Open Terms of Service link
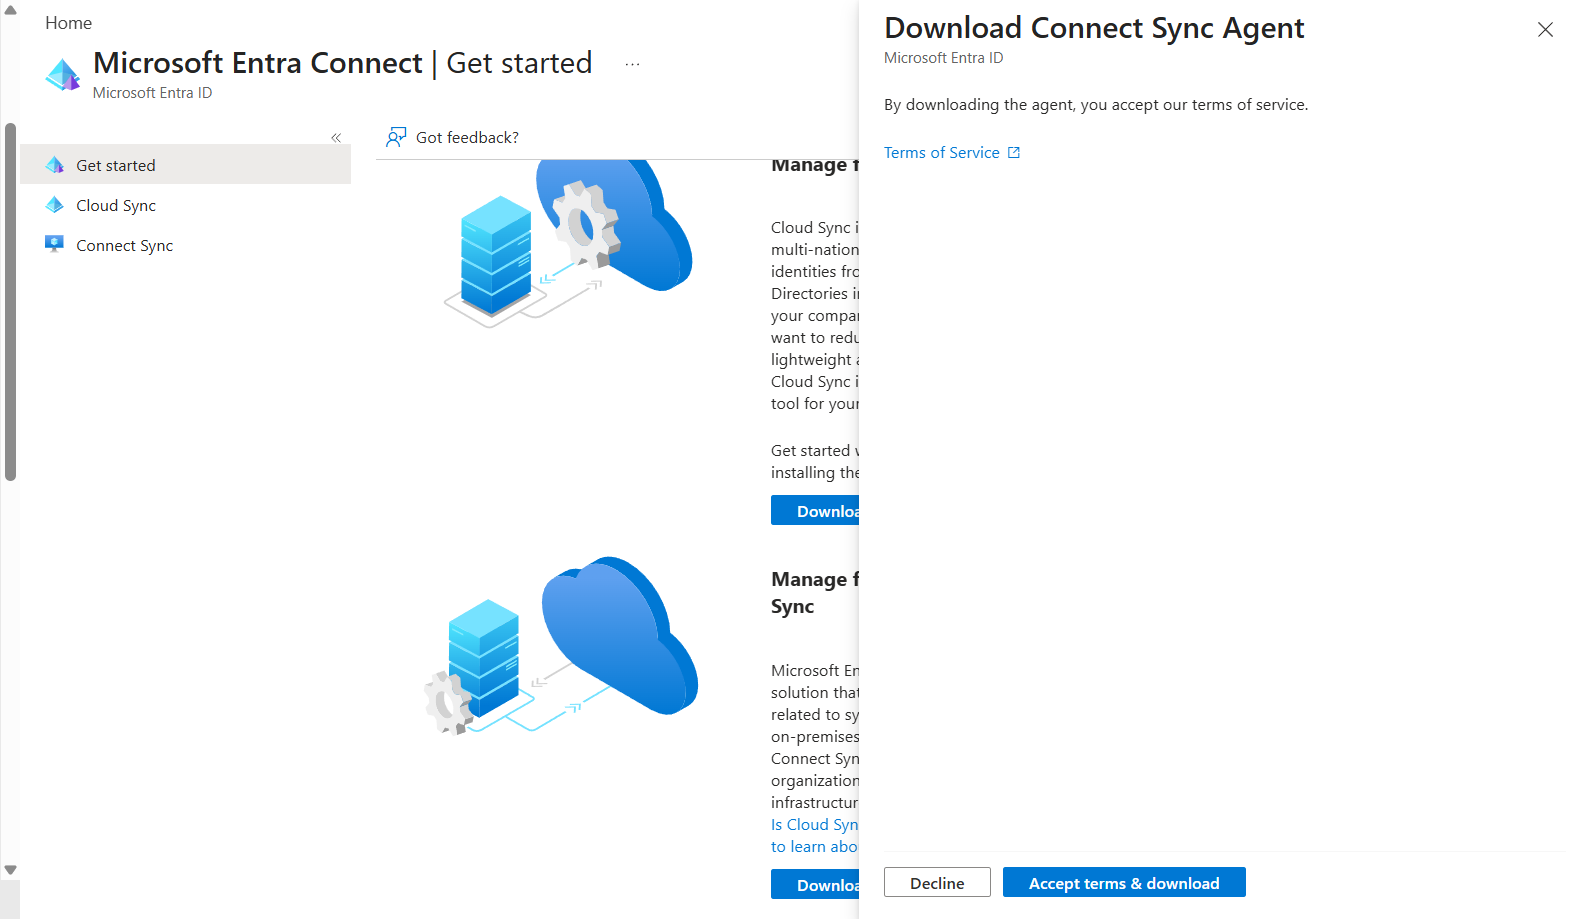Viewport: 1589px width, 919px height. [941, 153]
